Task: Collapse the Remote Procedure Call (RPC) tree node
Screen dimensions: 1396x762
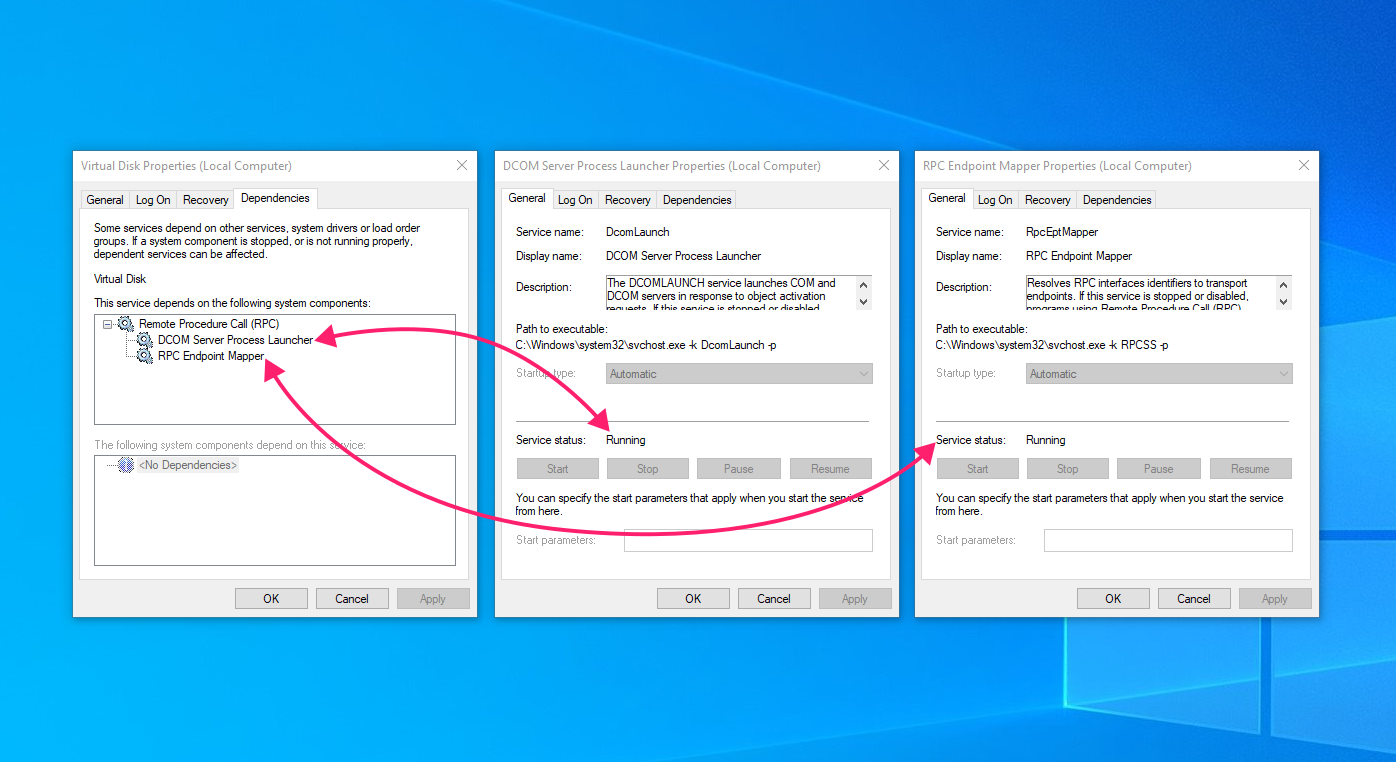Action: click(x=108, y=324)
